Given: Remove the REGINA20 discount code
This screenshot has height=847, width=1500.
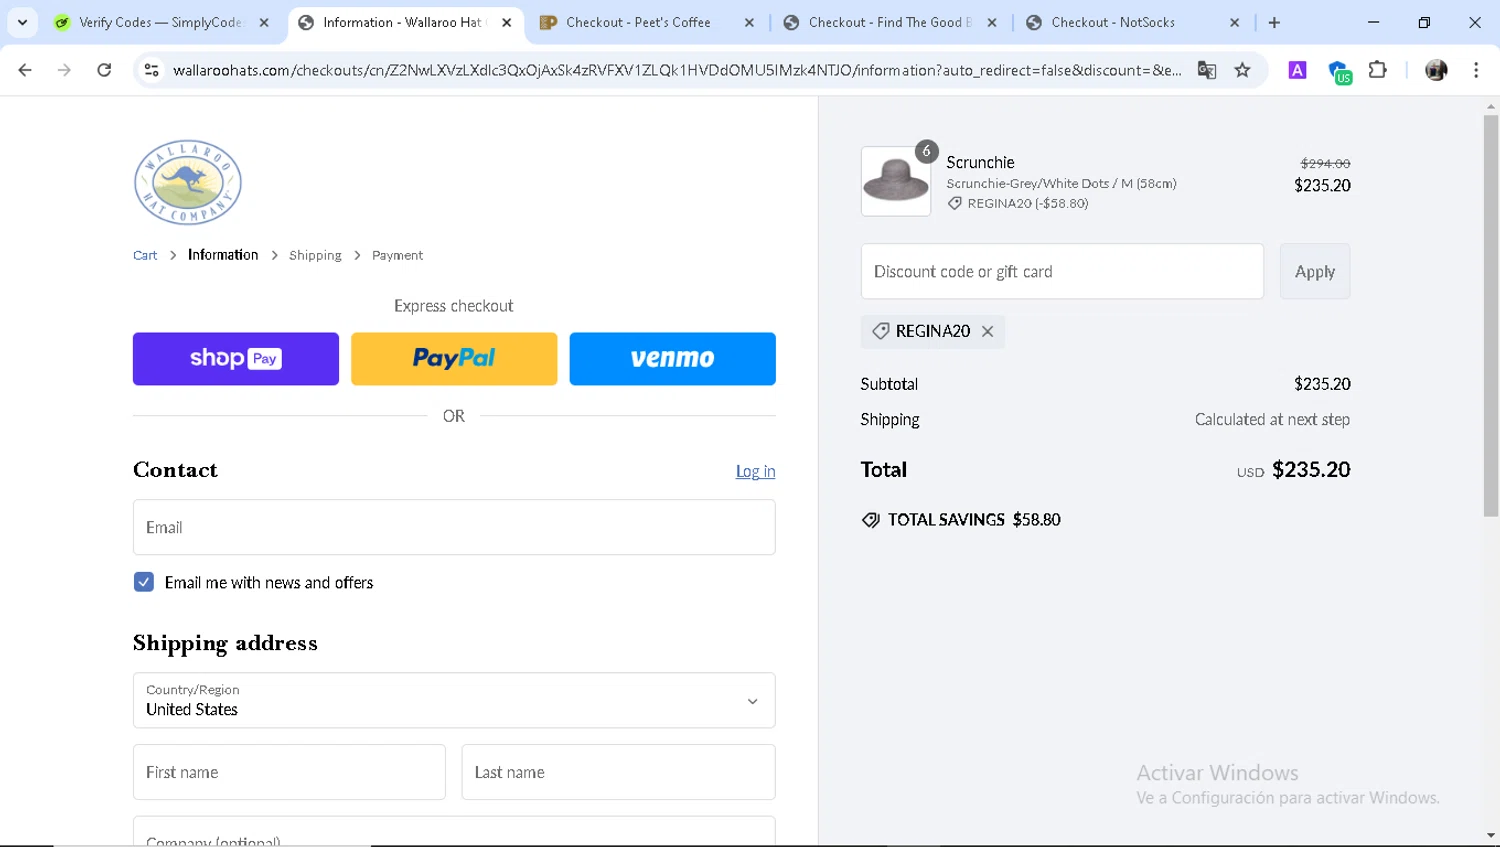Looking at the screenshot, I should [x=987, y=331].
